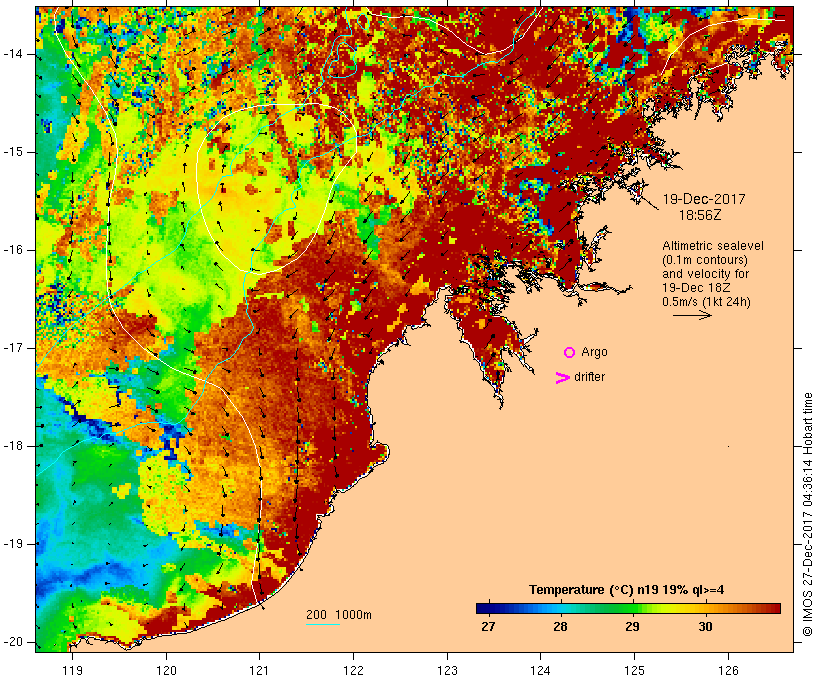Click latitude axis label '-14'
The height and width of the screenshot is (680, 820).
(13, 54)
